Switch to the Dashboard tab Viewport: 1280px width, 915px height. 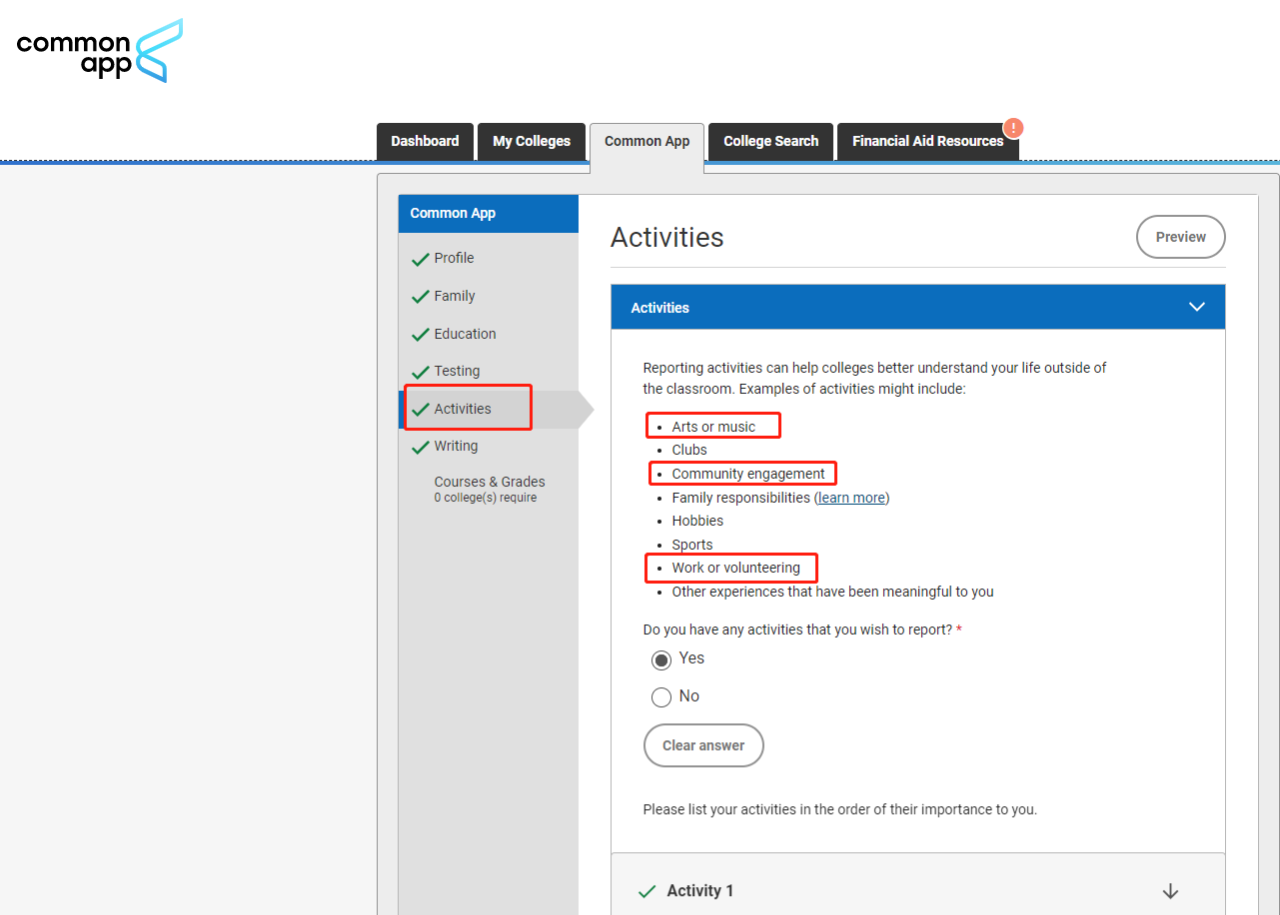click(x=425, y=141)
